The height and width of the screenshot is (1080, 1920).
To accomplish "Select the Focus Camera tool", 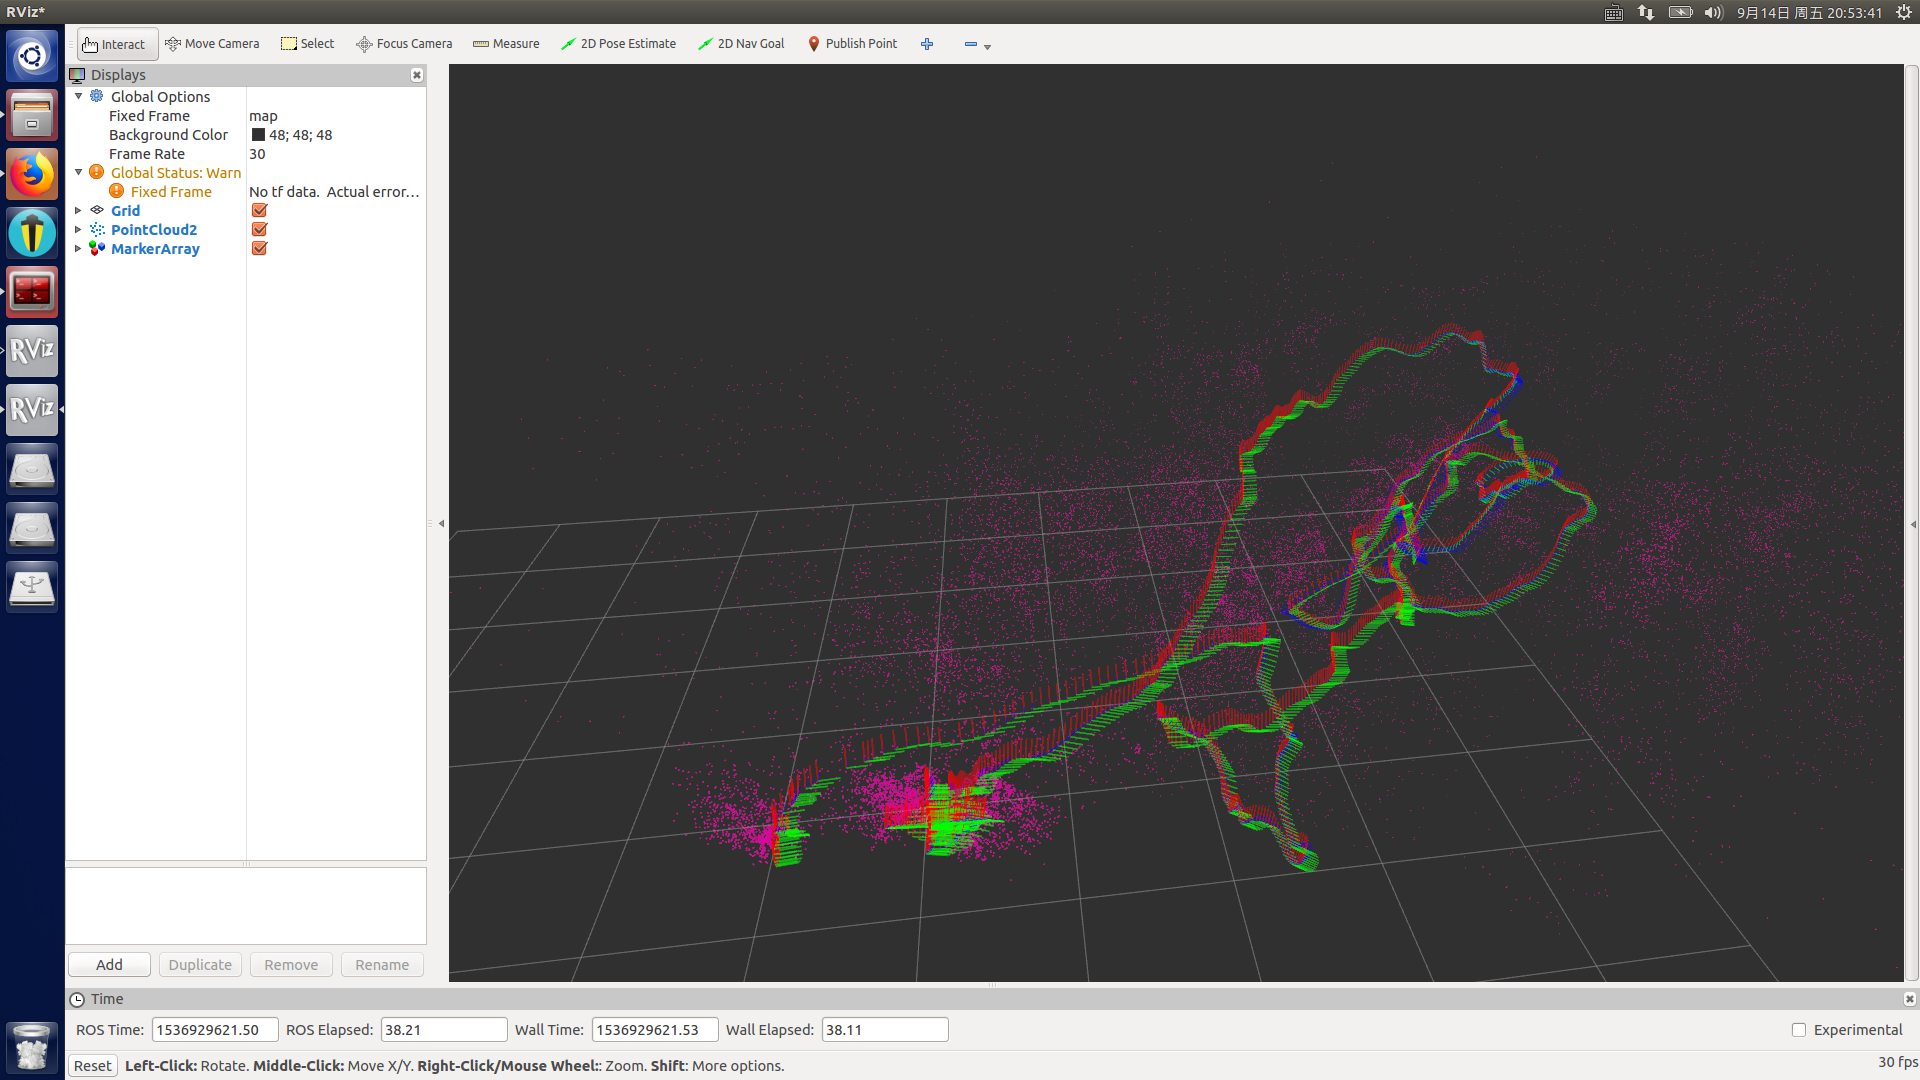I will point(404,44).
